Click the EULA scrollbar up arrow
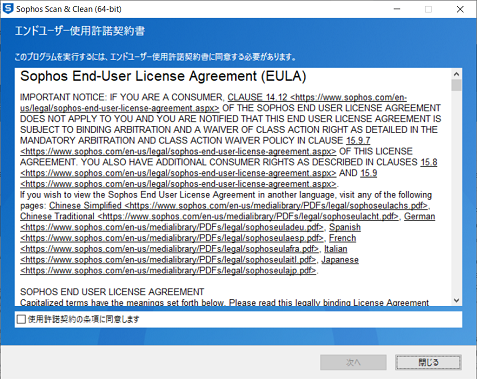477x379 pixels. [456, 74]
